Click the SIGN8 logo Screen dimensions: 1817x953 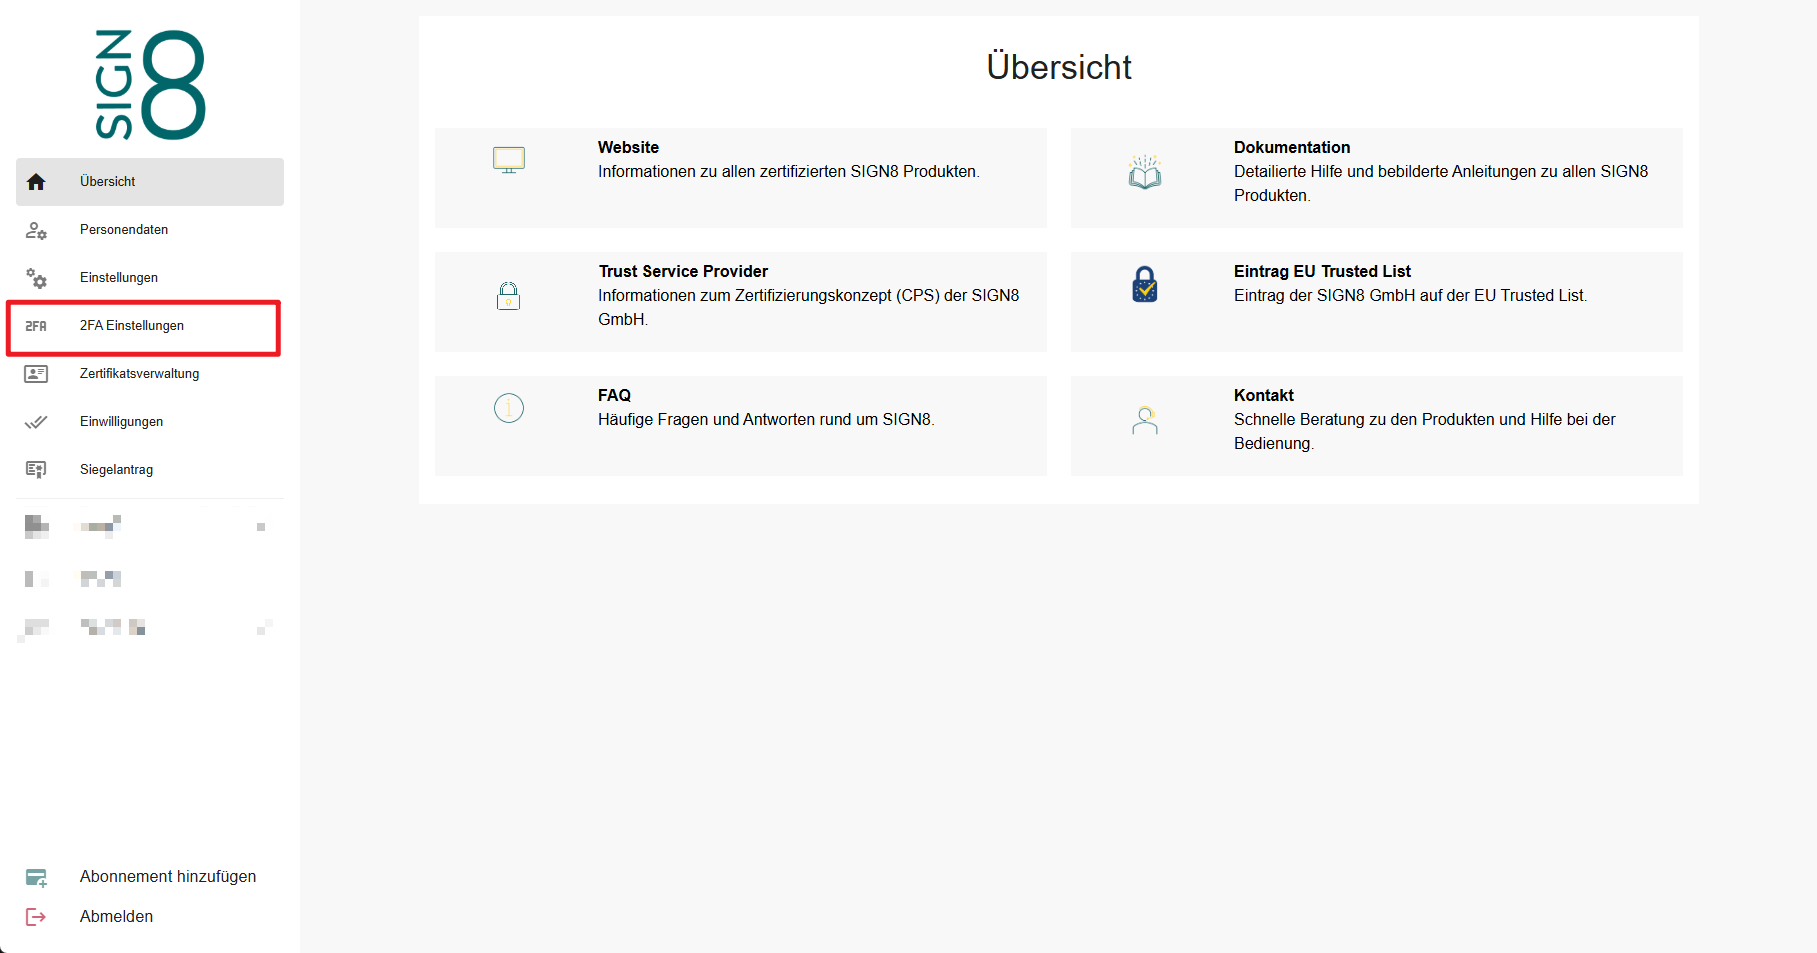point(150,85)
